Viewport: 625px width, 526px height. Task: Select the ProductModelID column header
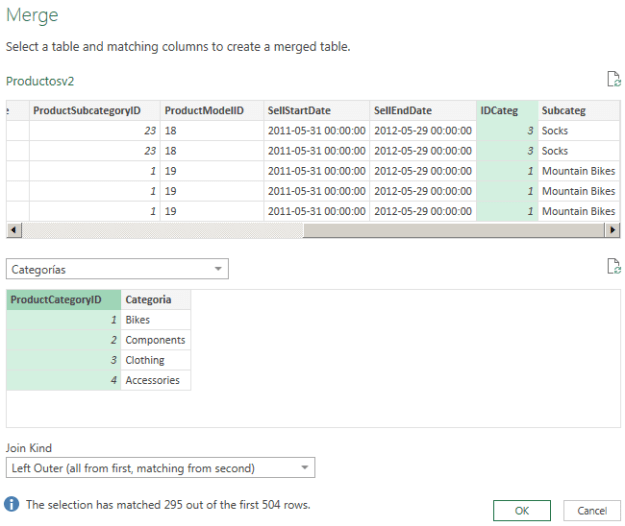(211, 111)
